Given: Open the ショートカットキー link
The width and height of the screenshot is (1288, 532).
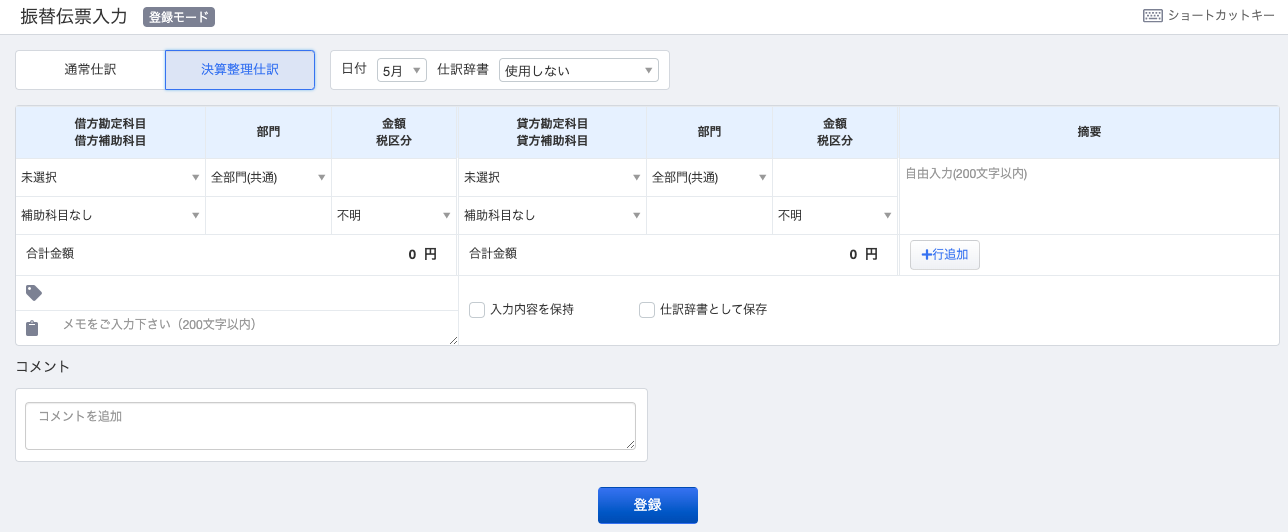Looking at the screenshot, I should tap(1221, 16).
